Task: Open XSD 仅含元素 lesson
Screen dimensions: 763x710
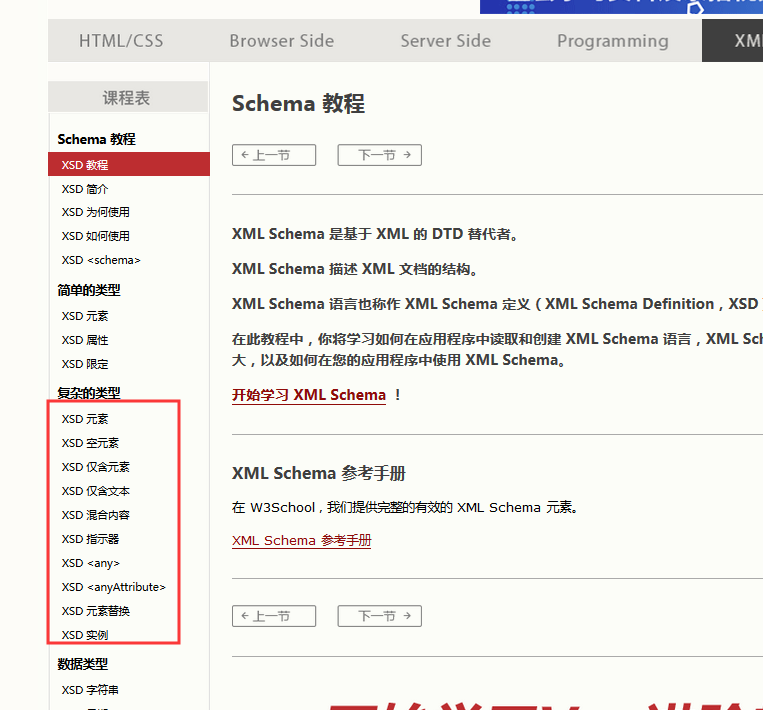Action: click(95, 467)
